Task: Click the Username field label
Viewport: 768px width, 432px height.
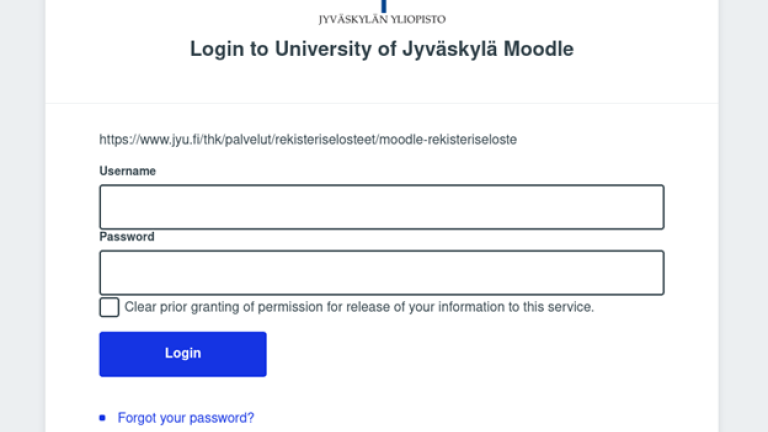Action: [128, 171]
